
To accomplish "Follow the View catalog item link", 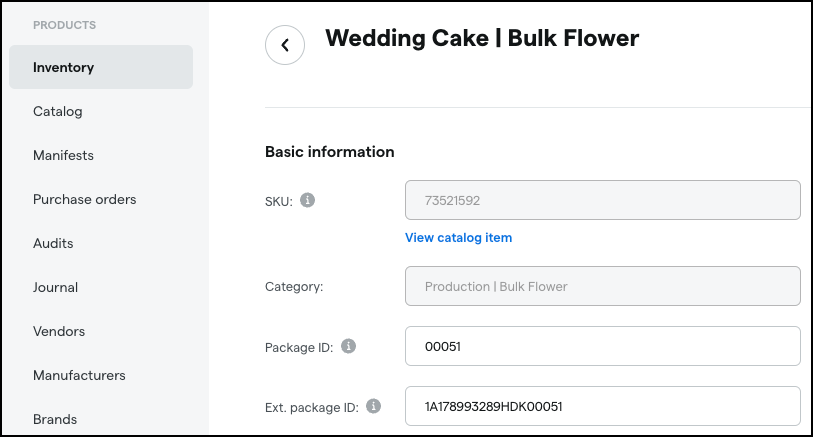I will click(458, 237).
